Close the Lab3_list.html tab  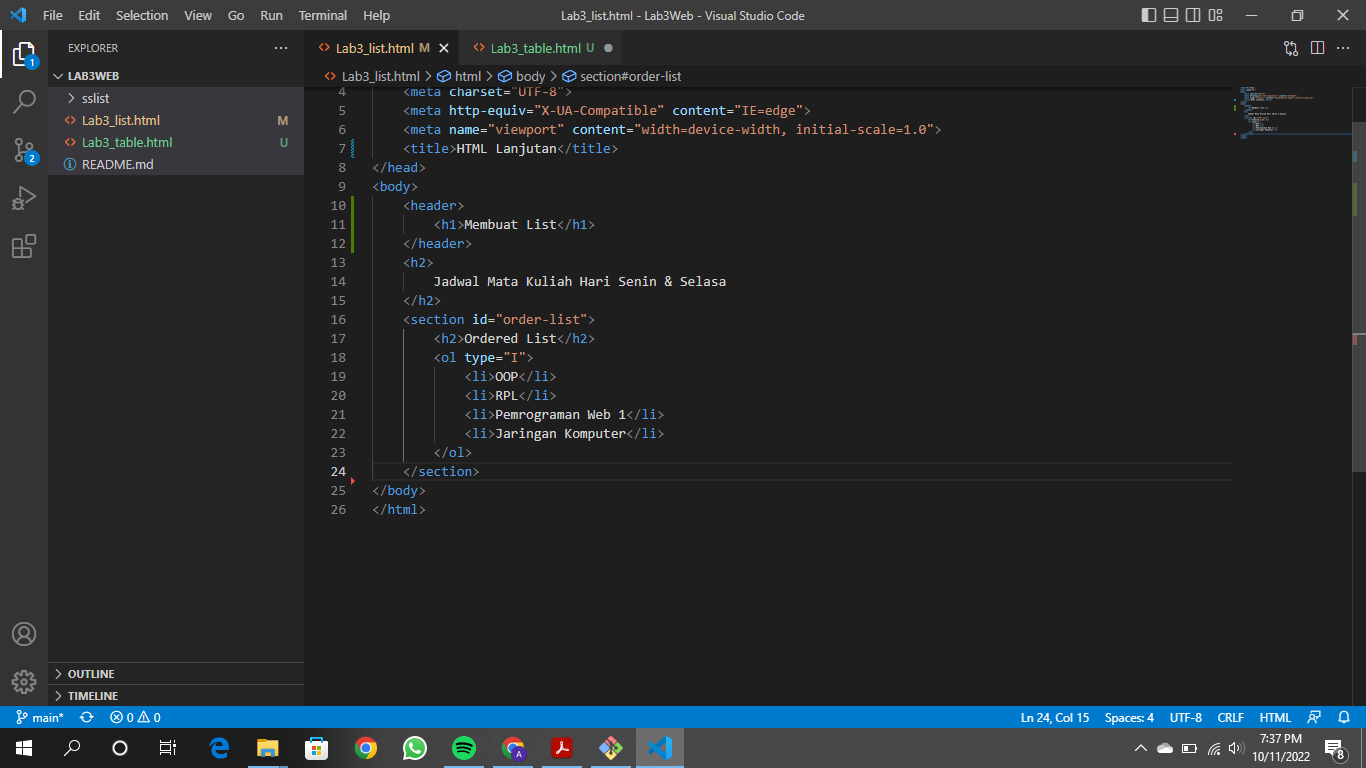click(x=444, y=48)
